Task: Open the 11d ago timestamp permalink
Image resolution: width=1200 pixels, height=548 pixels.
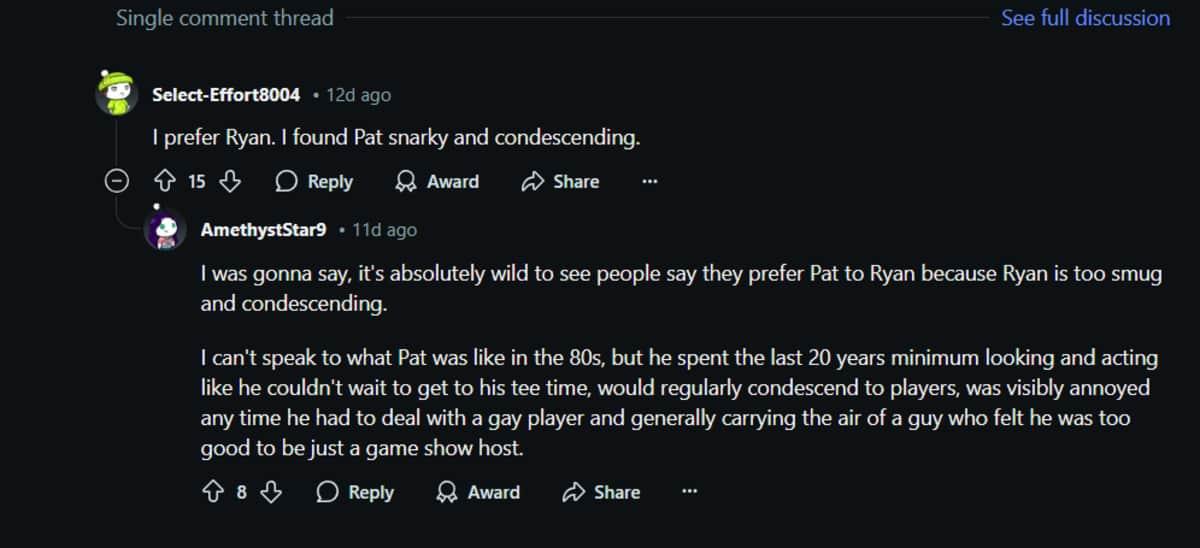Action: pos(384,230)
